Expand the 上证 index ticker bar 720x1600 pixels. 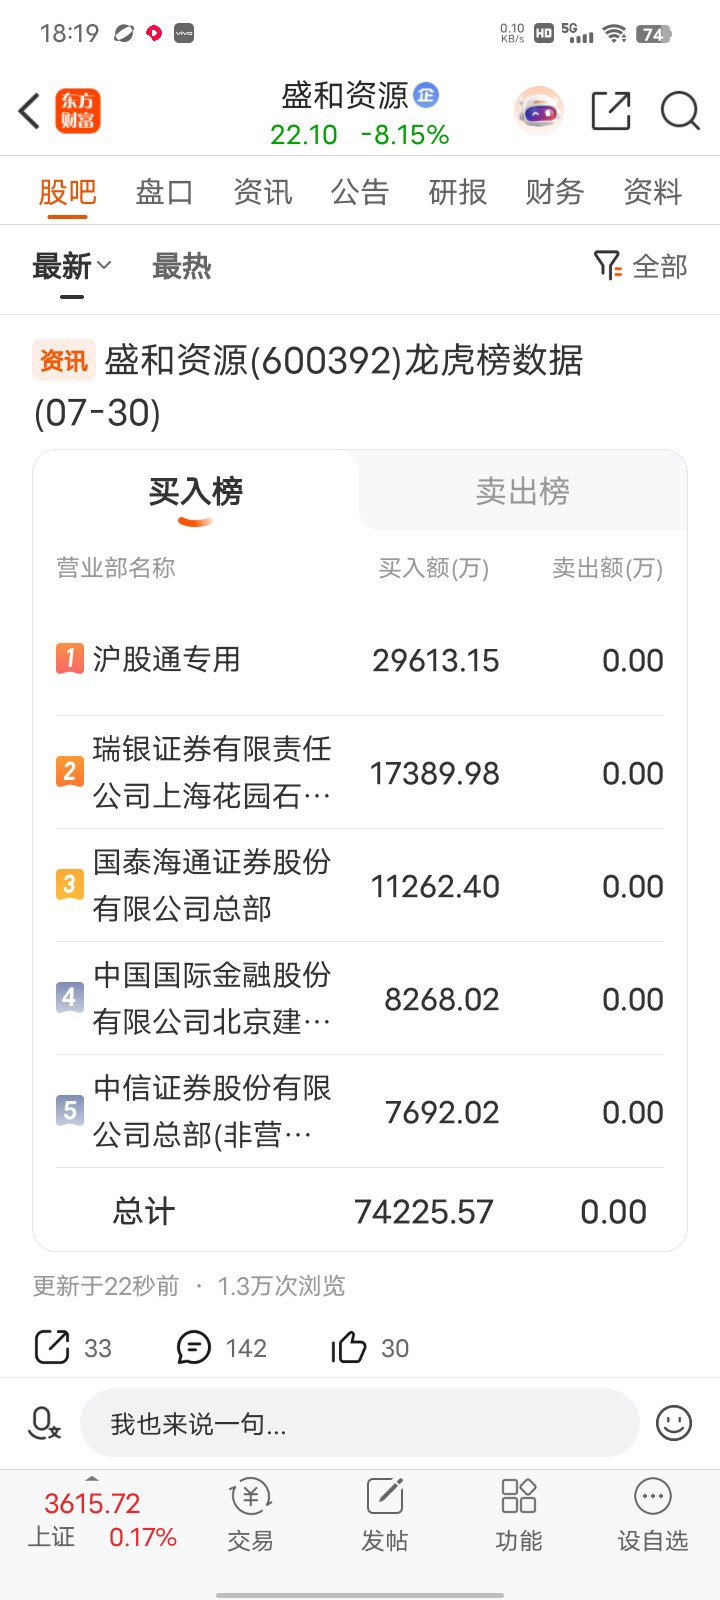click(102, 1519)
